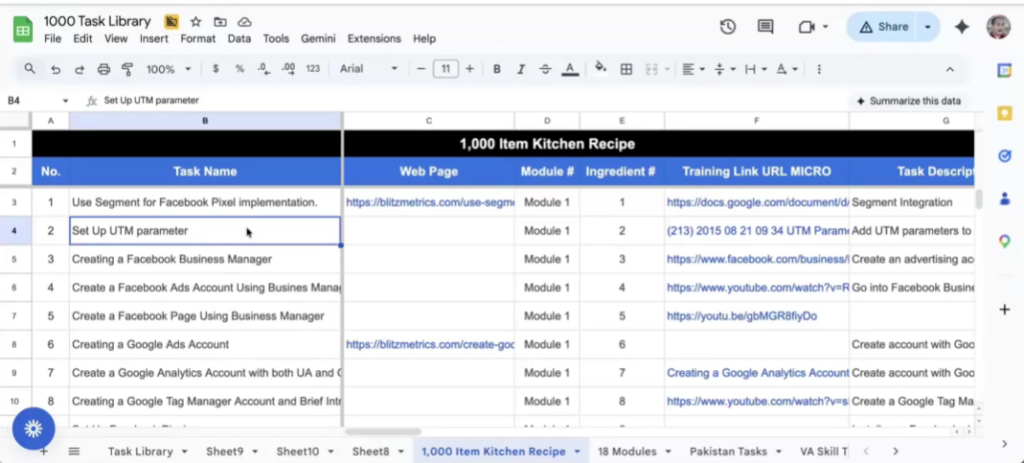Open the Extensions menu
The width and height of the screenshot is (1024, 463).
point(374,39)
